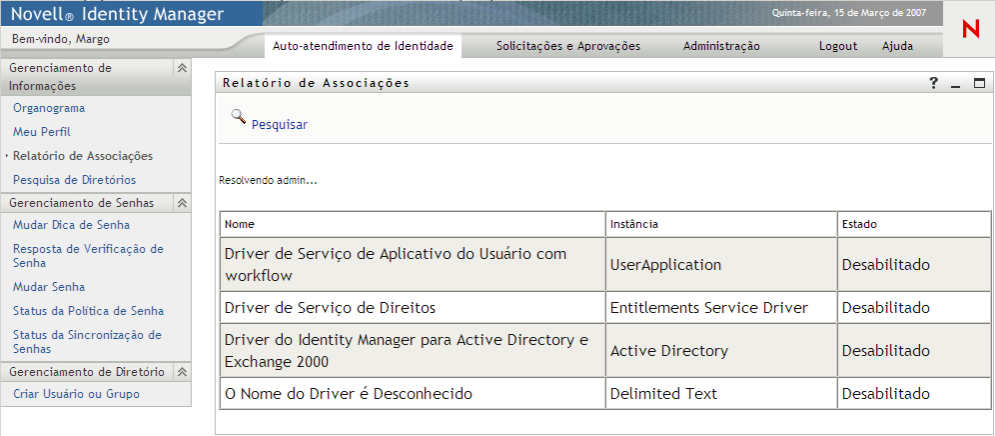Switch to Solicitações e Aprovações tab
The width and height of the screenshot is (995, 436).
(x=568, y=46)
